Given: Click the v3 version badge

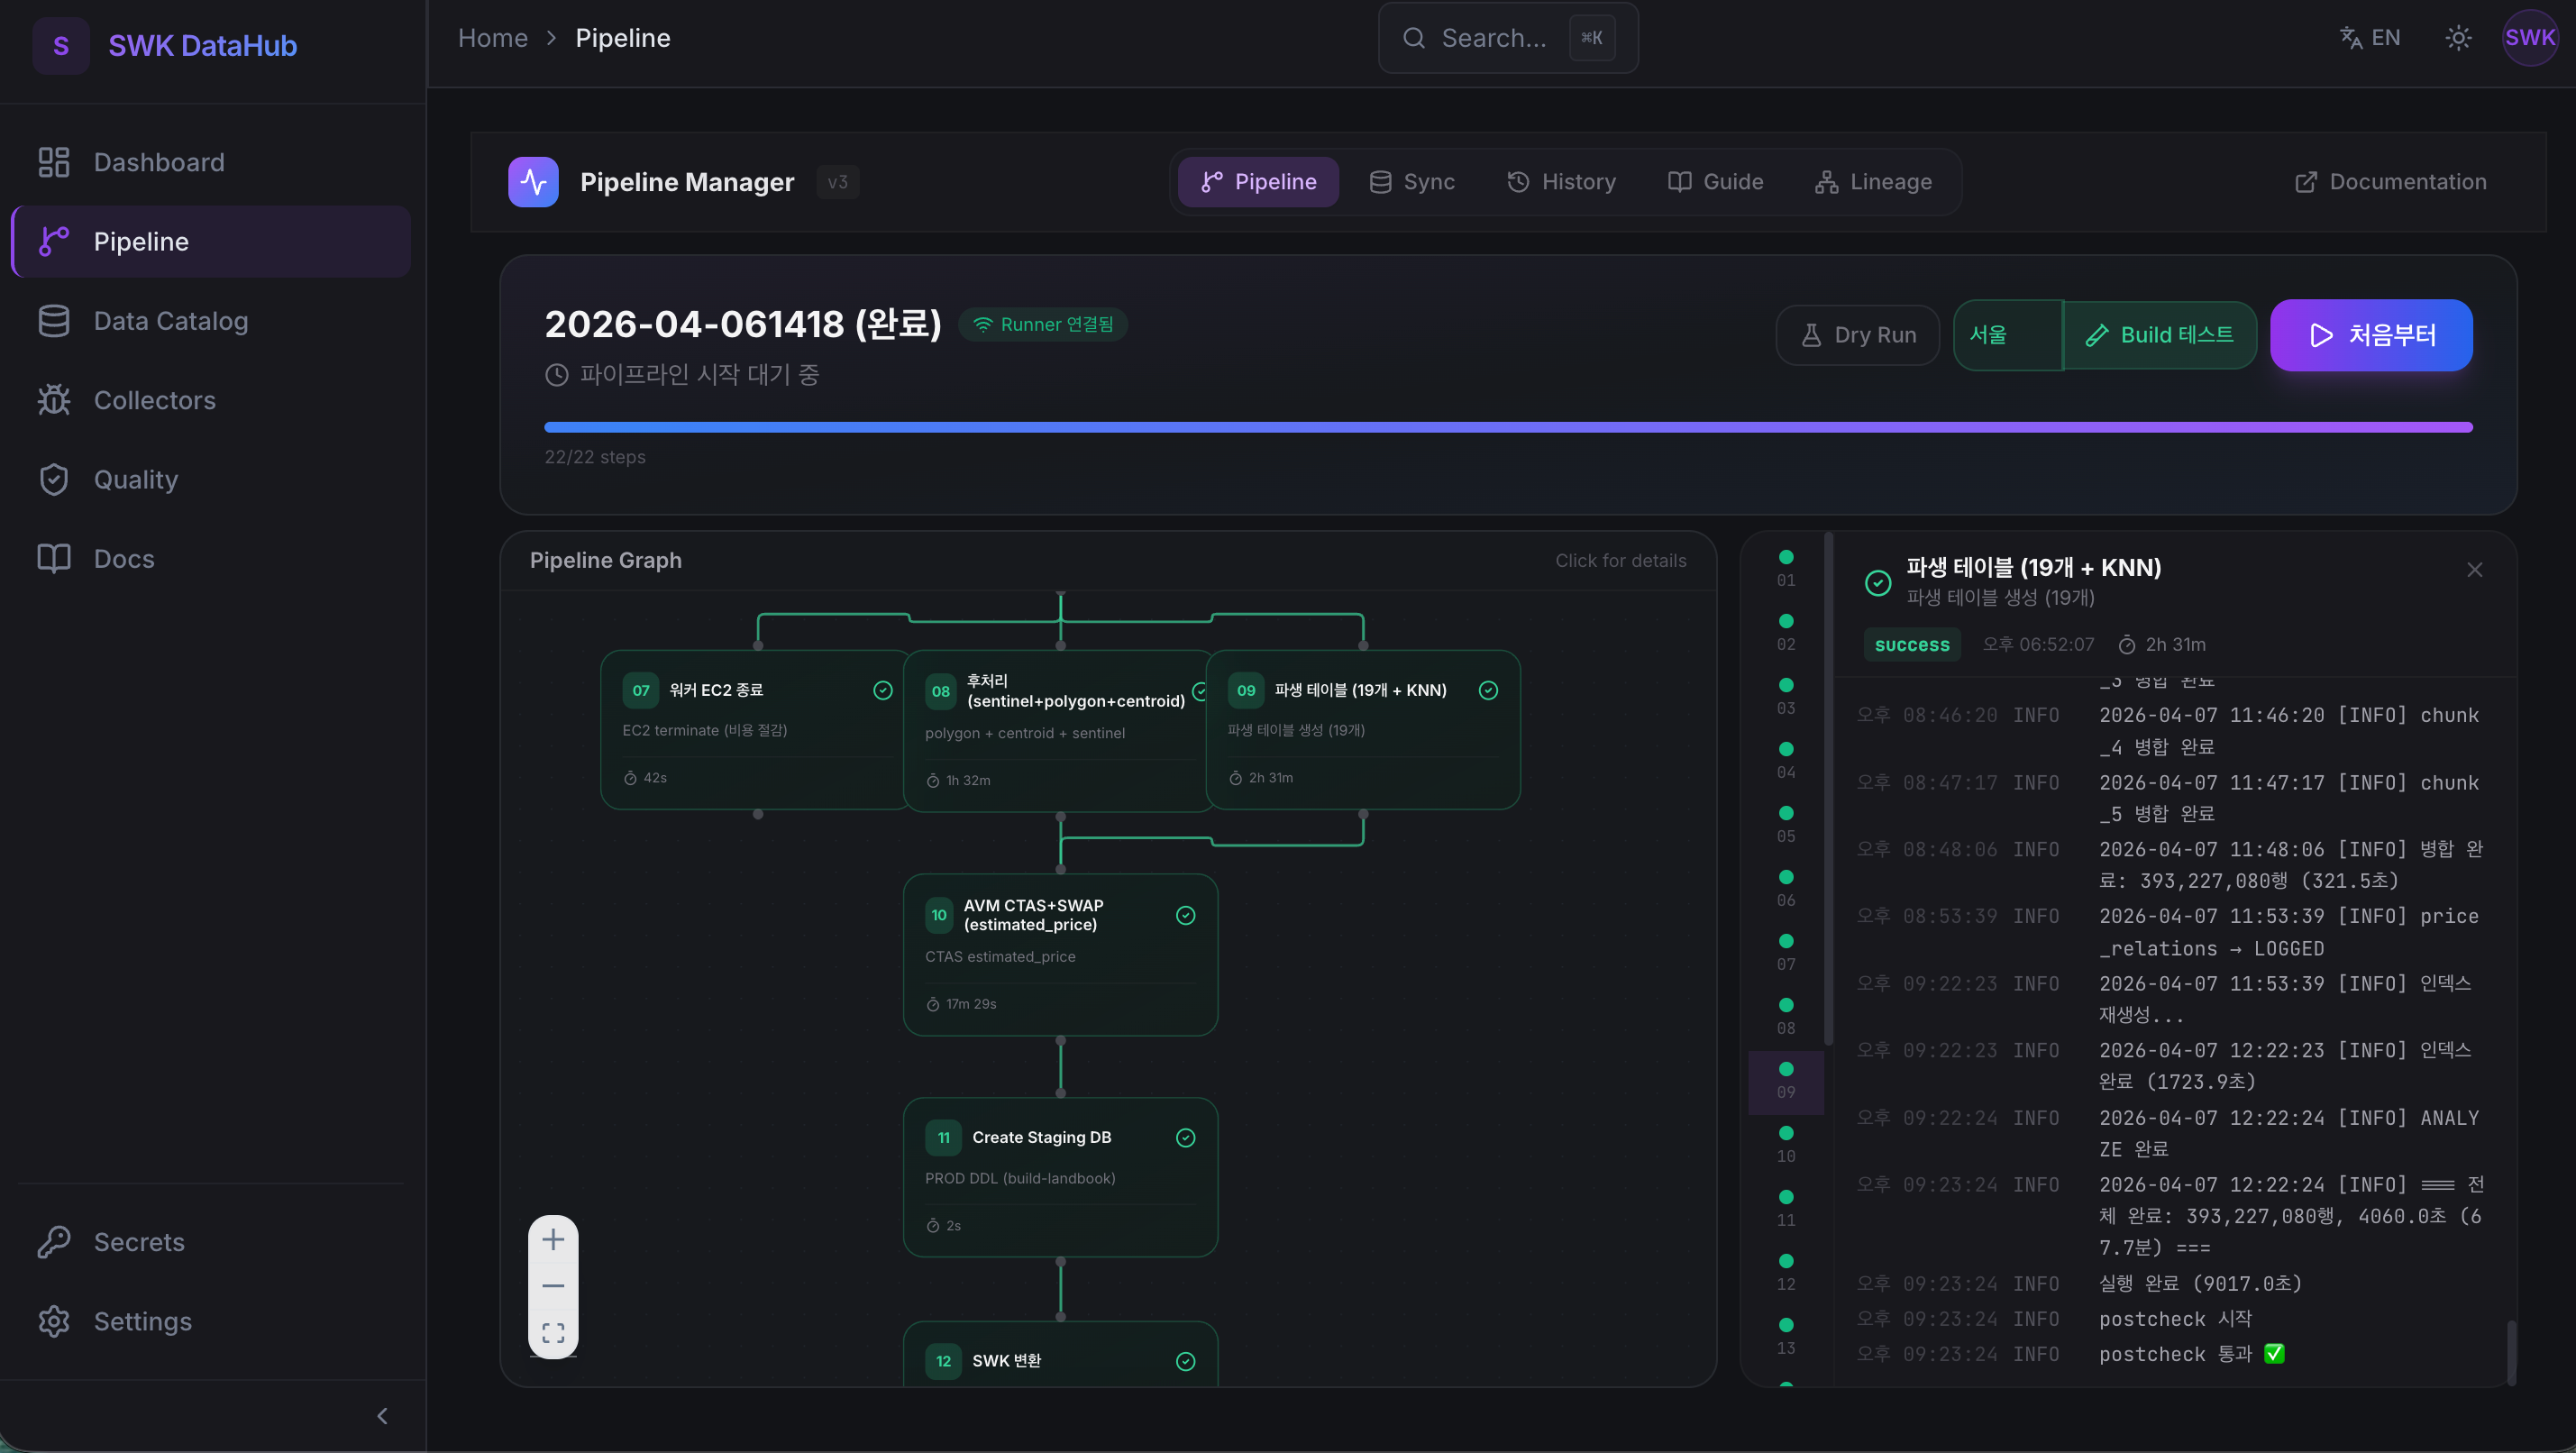Looking at the screenshot, I should 838,182.
